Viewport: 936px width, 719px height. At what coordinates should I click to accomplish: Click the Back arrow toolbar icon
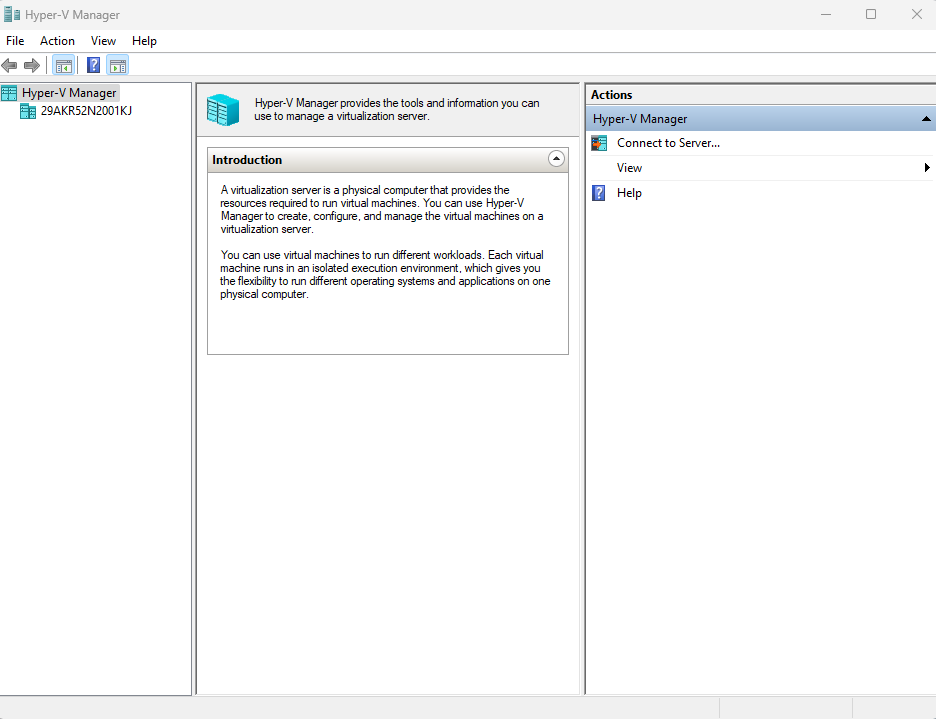(x=9, y=65)
